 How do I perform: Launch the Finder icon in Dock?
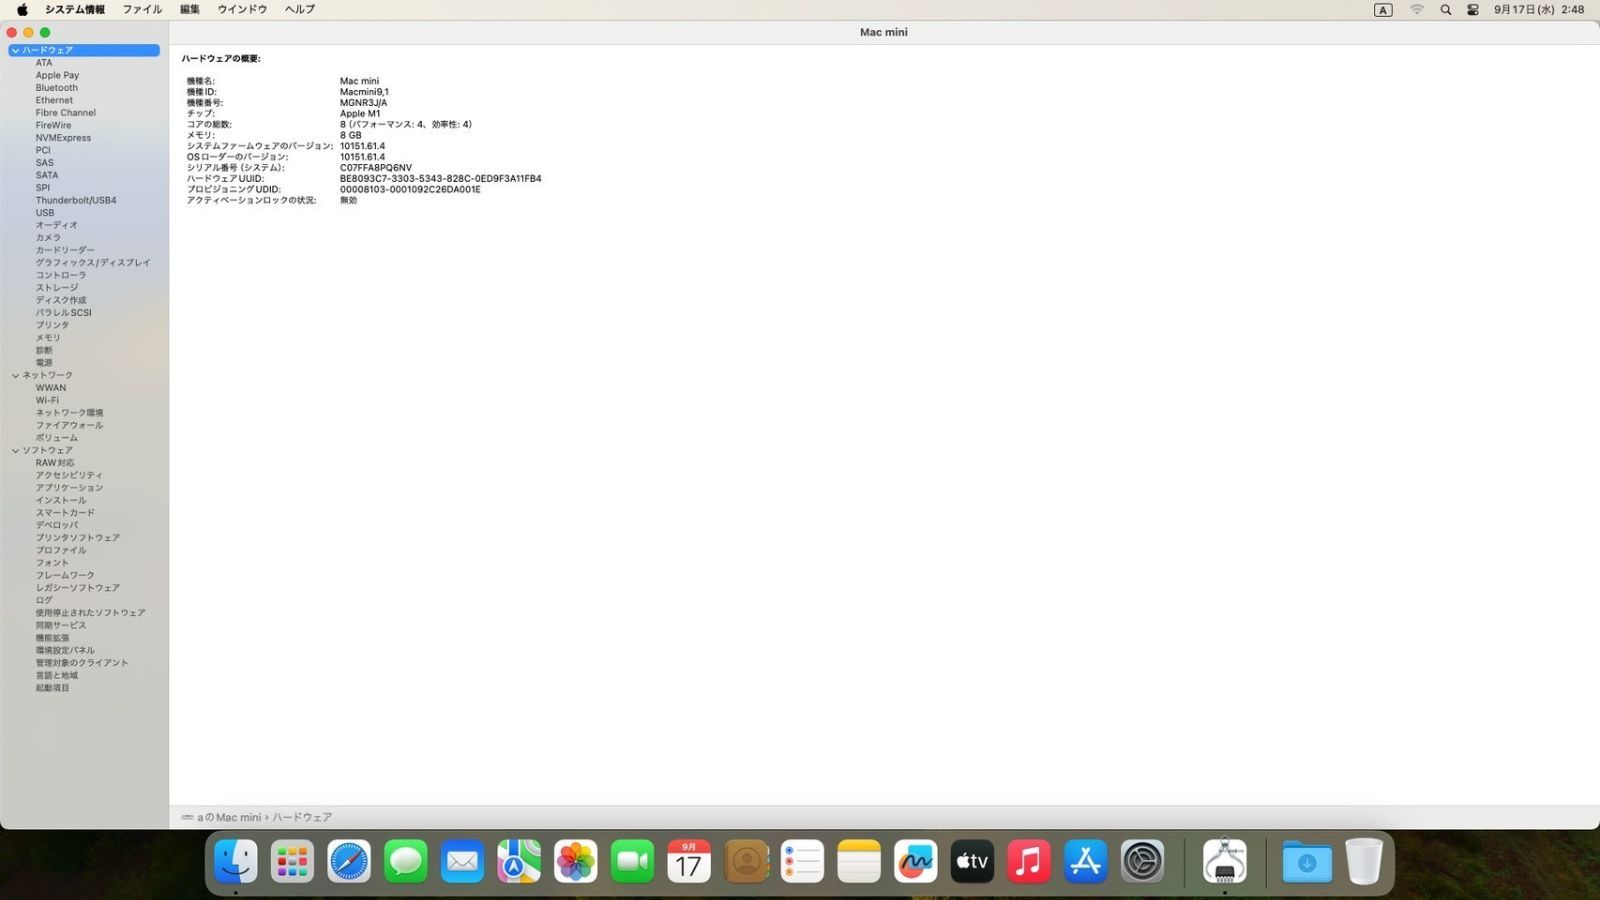236,861
